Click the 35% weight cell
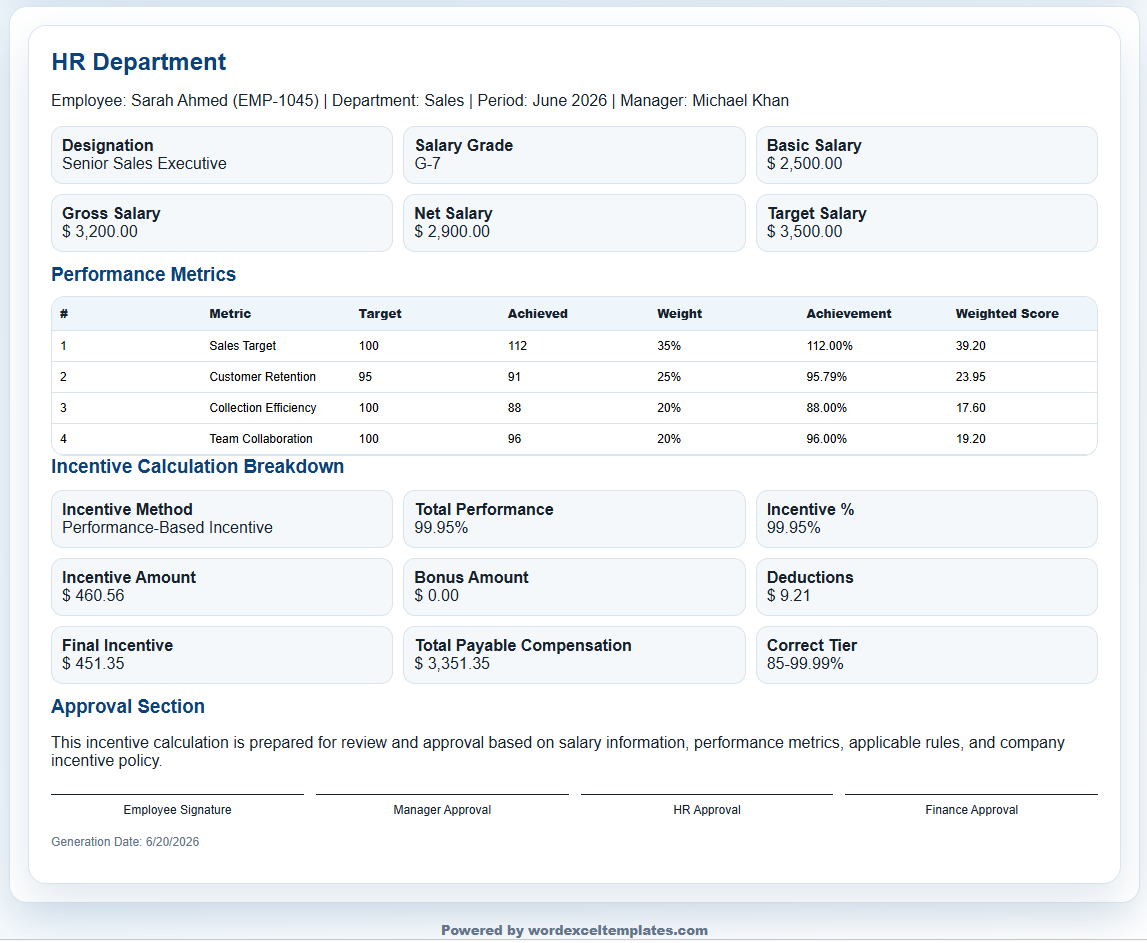1147x943 pixels. 669,346
